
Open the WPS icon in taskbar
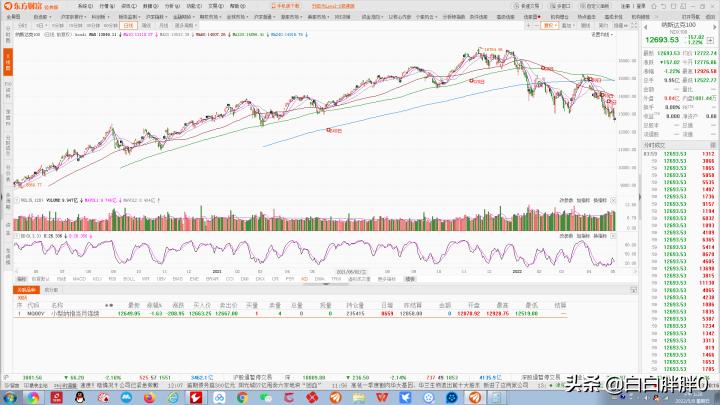(382, 397)
